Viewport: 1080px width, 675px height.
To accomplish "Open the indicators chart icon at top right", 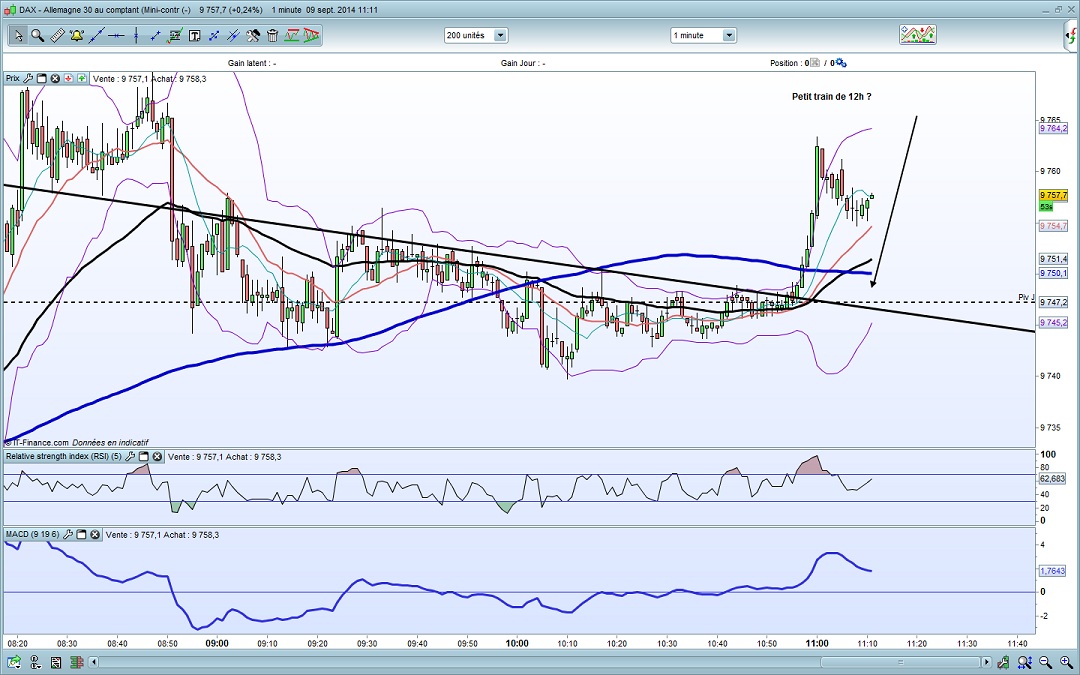I will click(917, 34).
